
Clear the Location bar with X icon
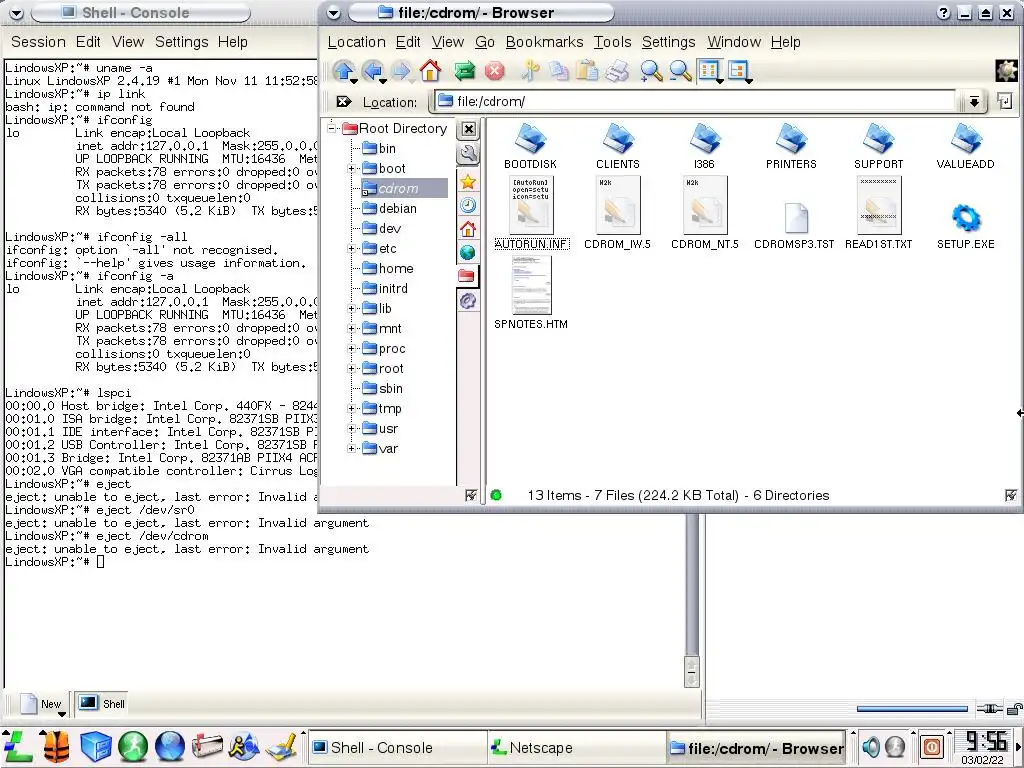pos(344,102)
